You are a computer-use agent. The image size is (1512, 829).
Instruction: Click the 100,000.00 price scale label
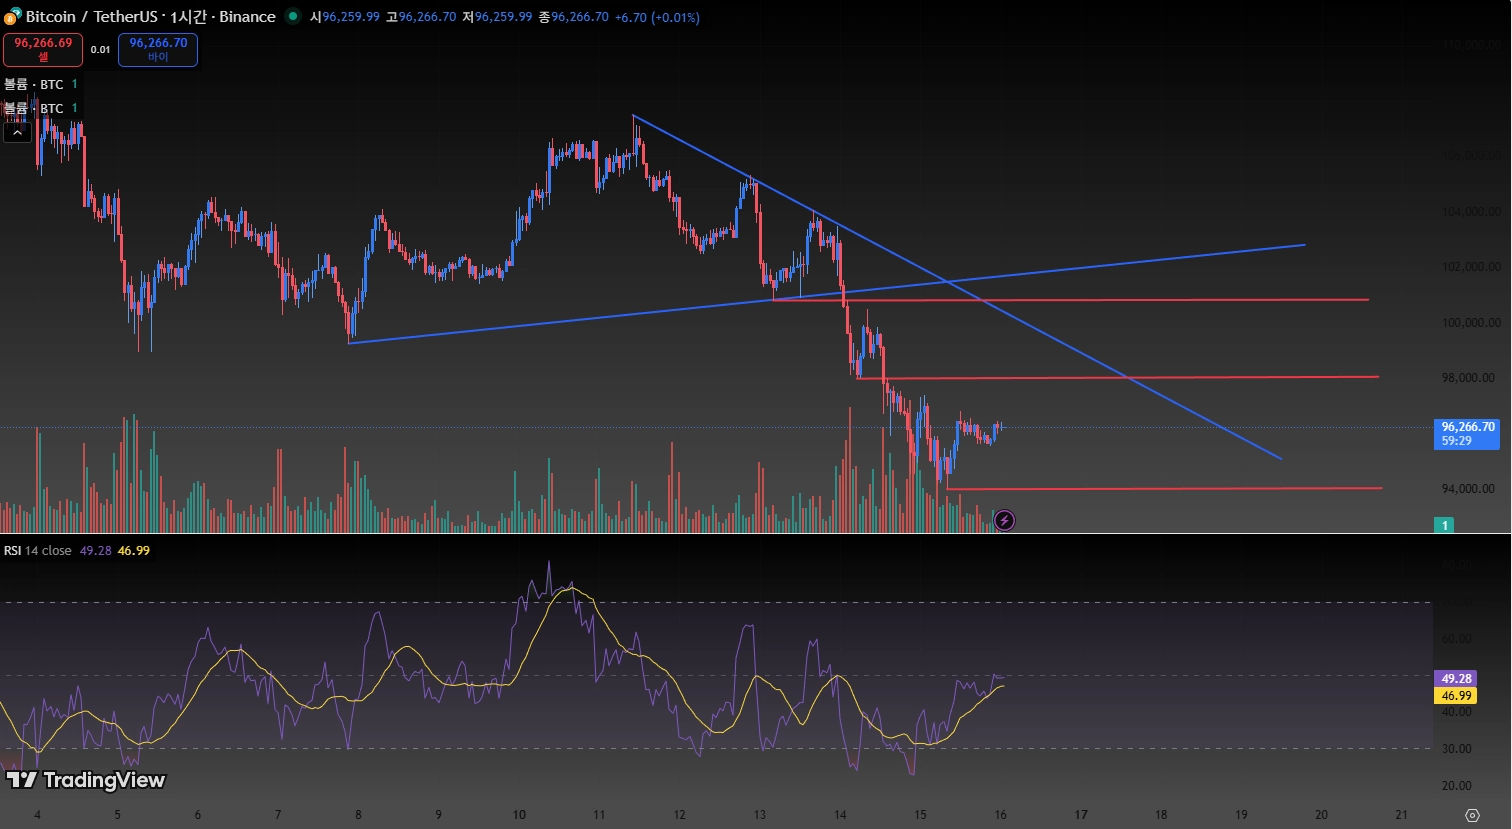point(1471,323)
